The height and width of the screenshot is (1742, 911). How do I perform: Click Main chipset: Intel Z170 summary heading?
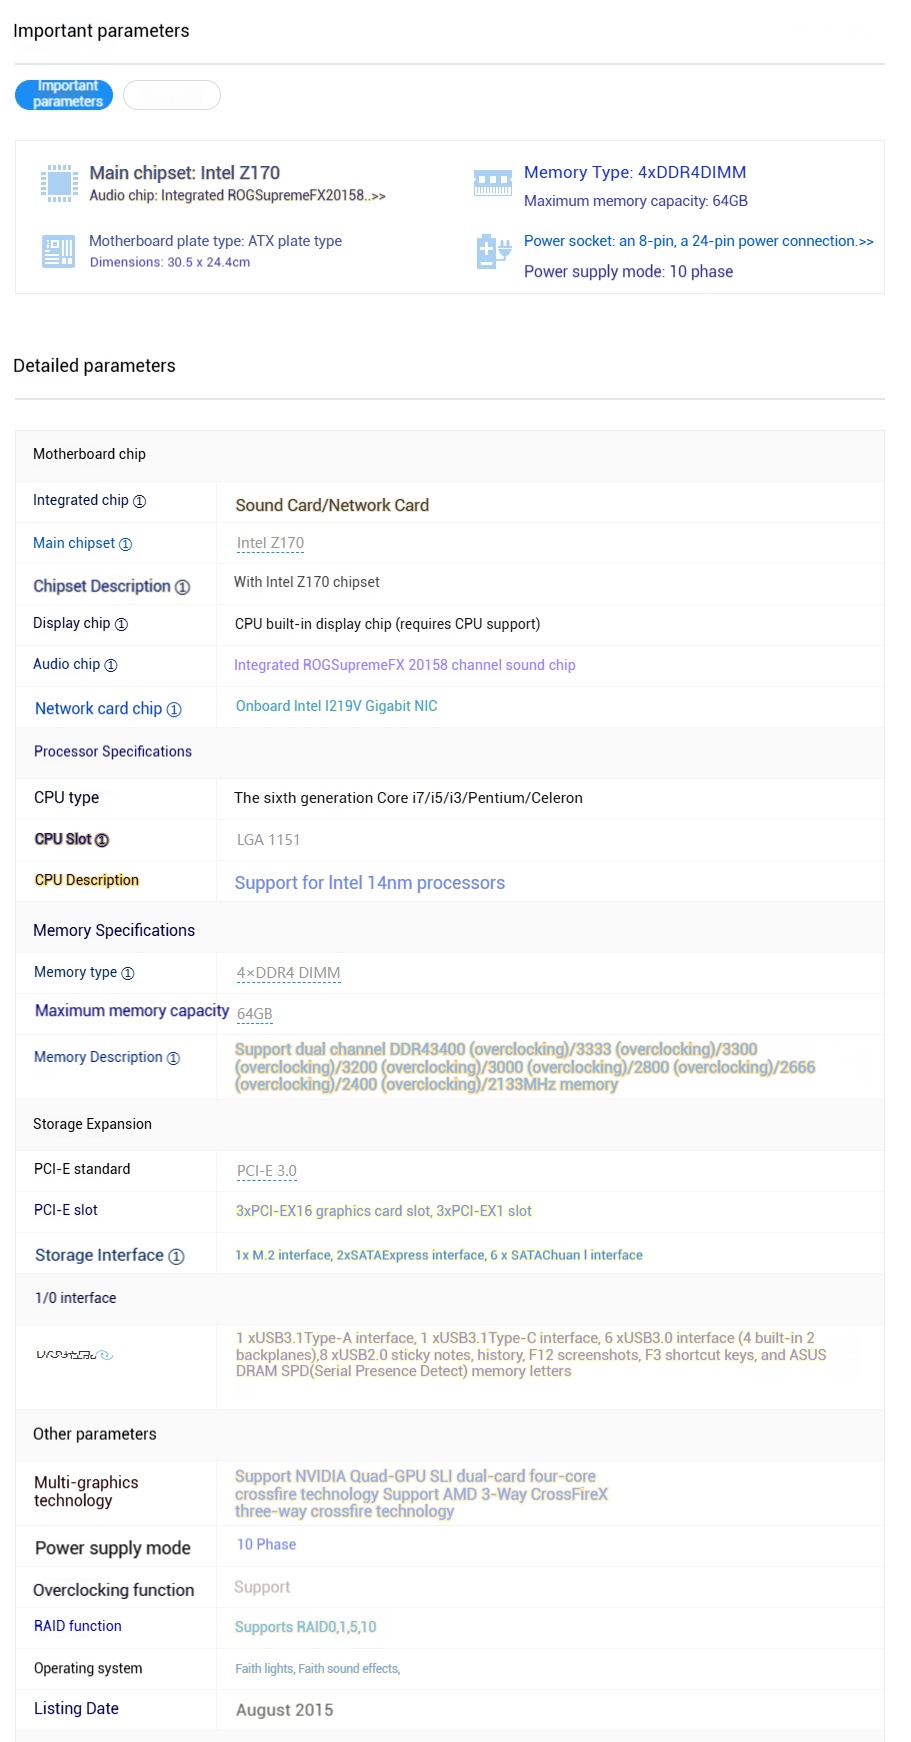tap(185, 173)
